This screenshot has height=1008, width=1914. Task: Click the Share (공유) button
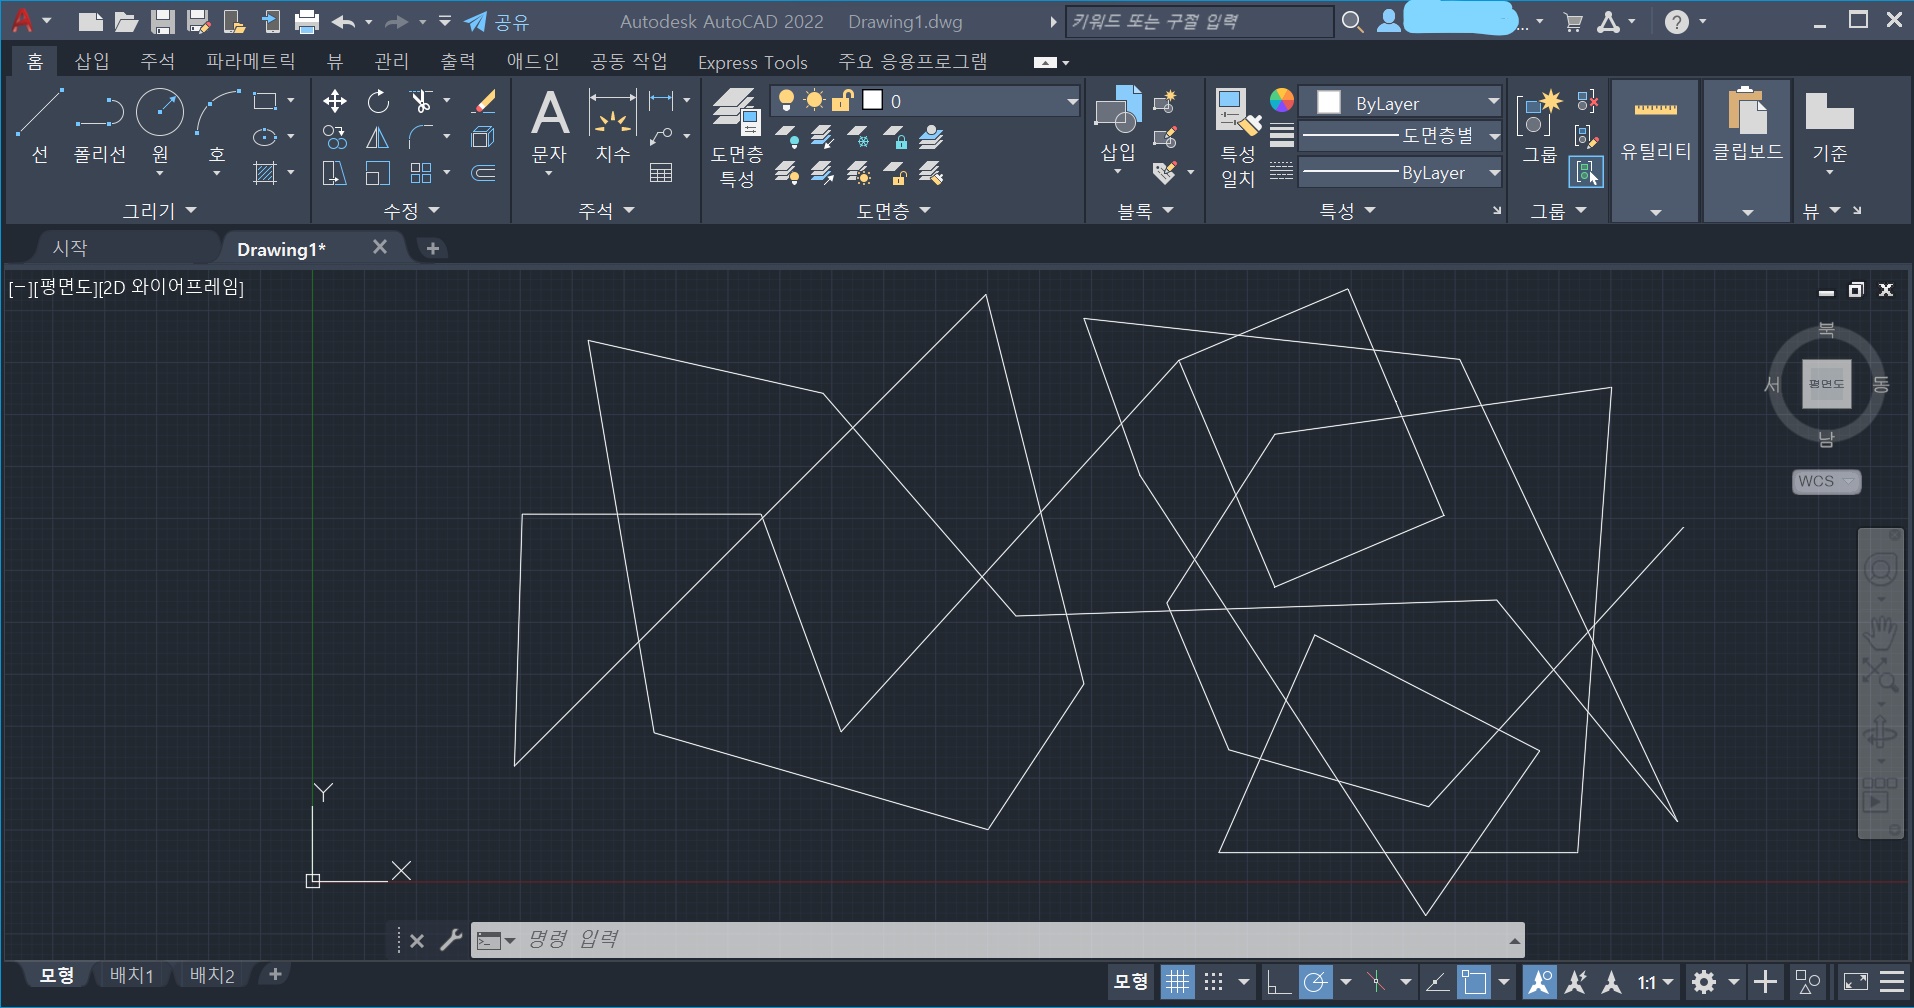pos(498,22)
